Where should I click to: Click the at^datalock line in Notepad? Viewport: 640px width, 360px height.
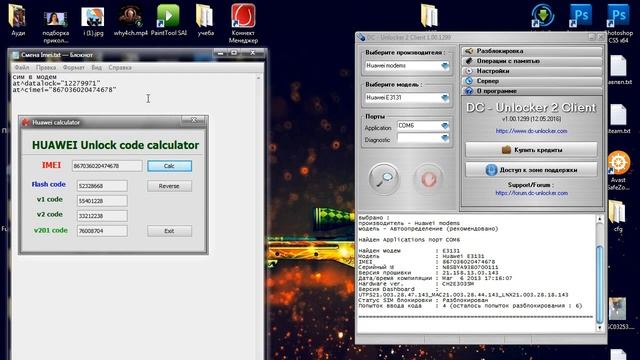pos(56,83)
